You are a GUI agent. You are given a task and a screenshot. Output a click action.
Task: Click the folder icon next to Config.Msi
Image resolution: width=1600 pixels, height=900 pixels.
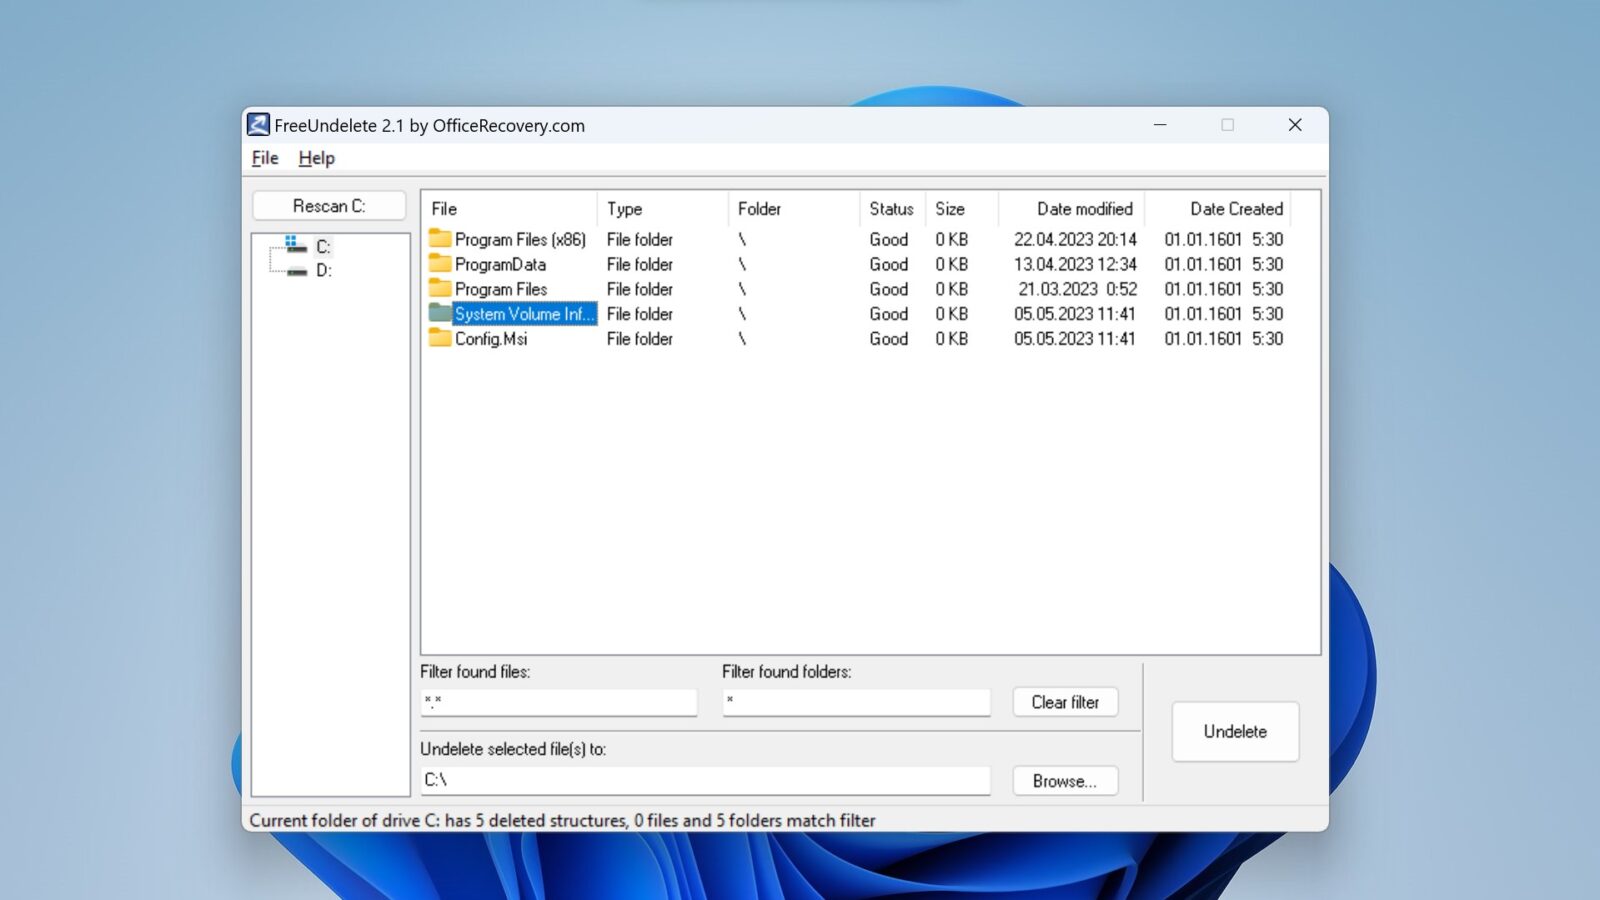click(x=439, y=339)
